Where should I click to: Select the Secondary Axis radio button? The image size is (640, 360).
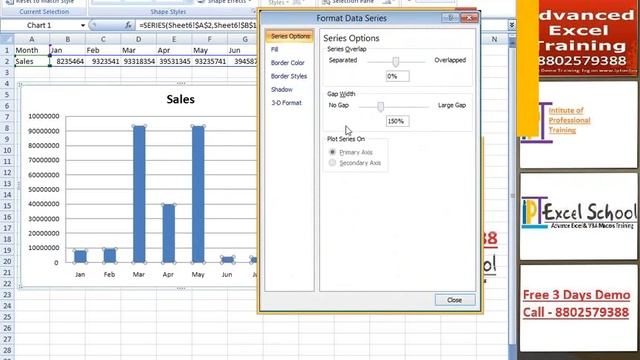click(332, 162)
